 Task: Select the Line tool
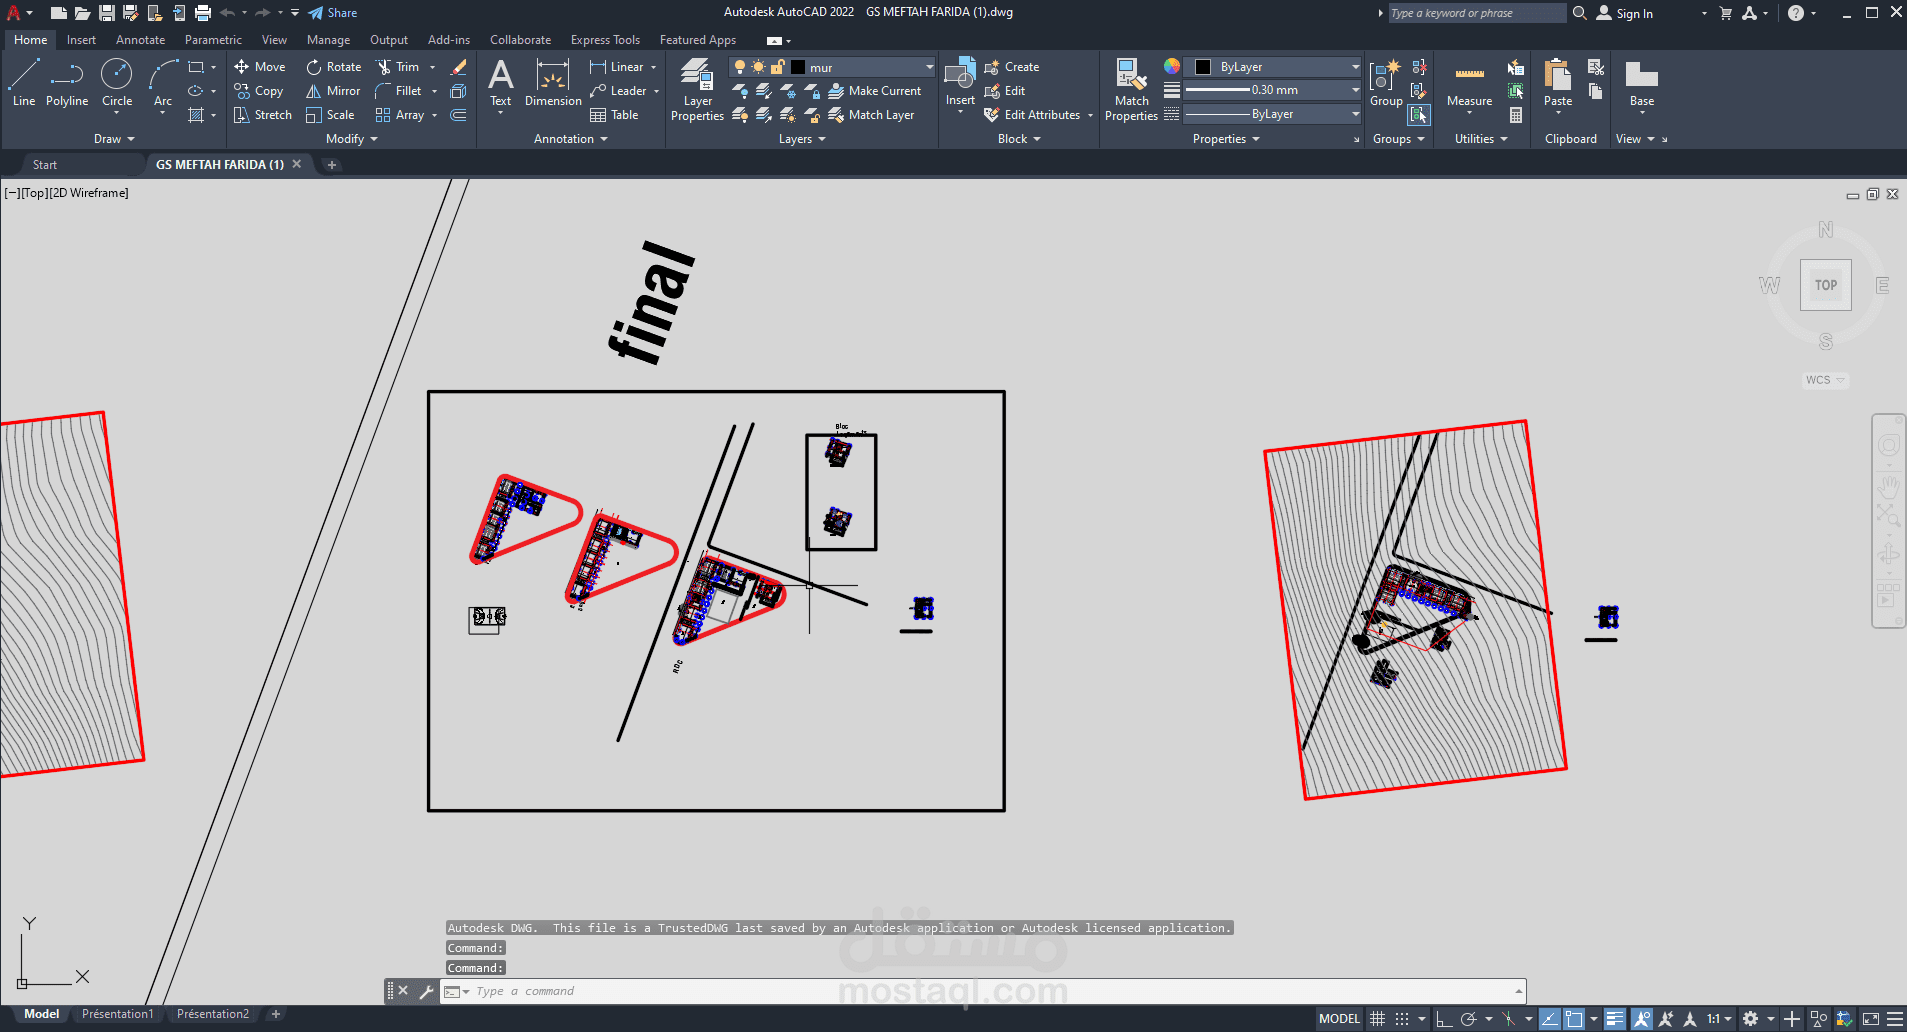[23, 80]
